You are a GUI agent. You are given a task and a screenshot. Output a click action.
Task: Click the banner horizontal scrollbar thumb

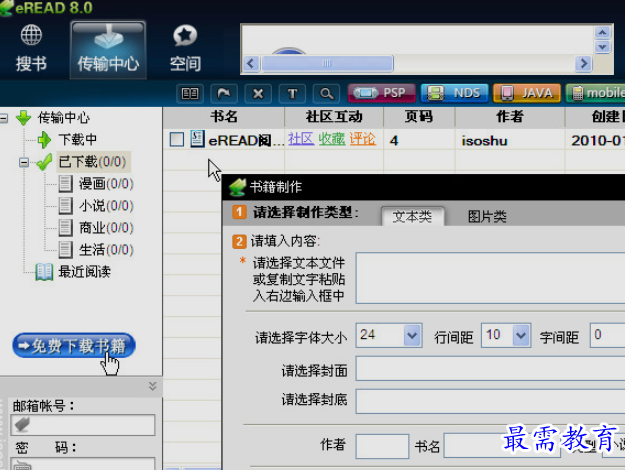point(327,63)
